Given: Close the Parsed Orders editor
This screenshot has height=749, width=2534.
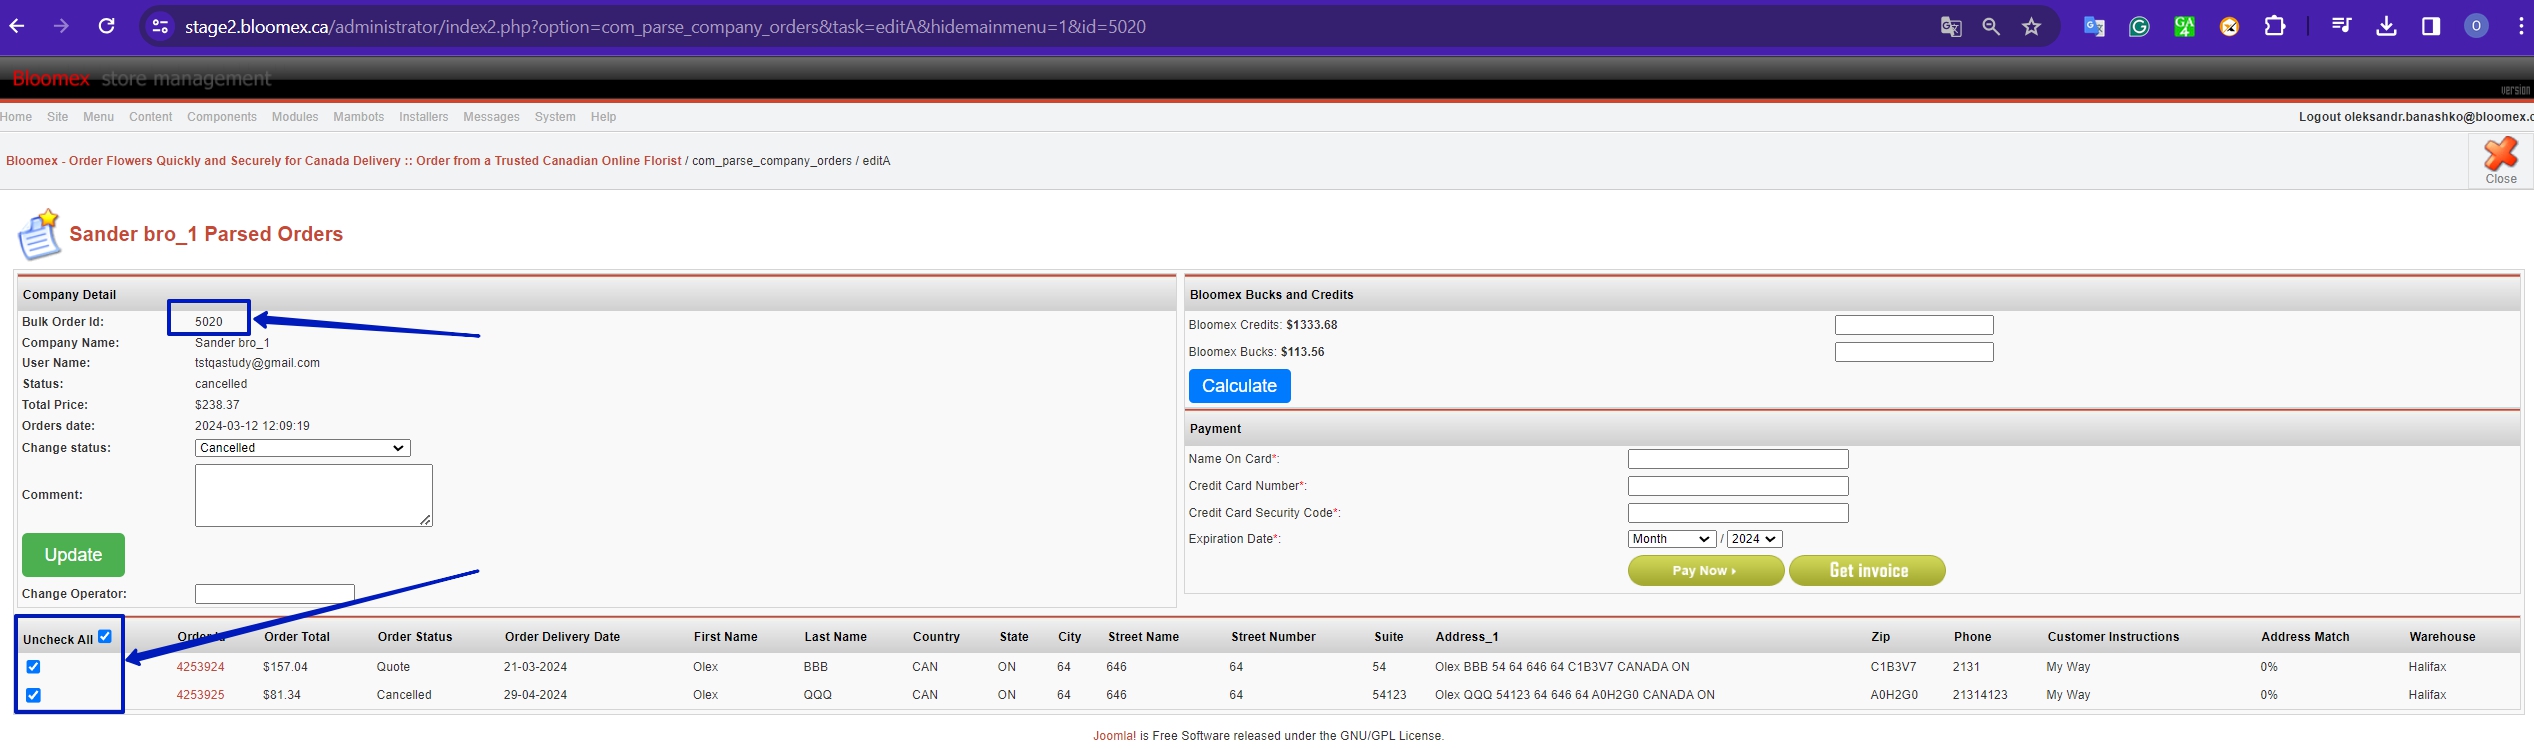Looking at the screenshot, I should 2500,161.
